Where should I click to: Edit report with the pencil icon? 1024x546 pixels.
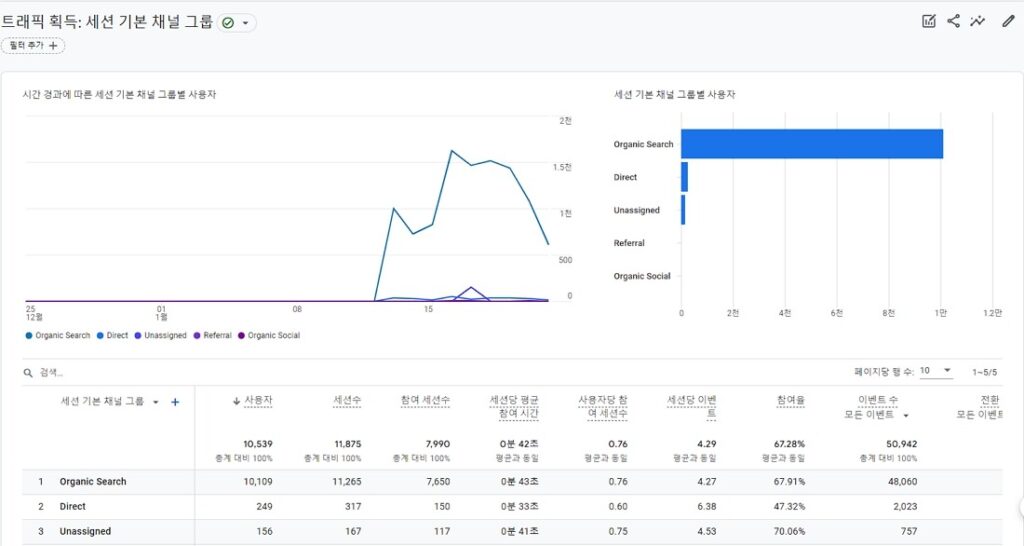point(1008,21)
